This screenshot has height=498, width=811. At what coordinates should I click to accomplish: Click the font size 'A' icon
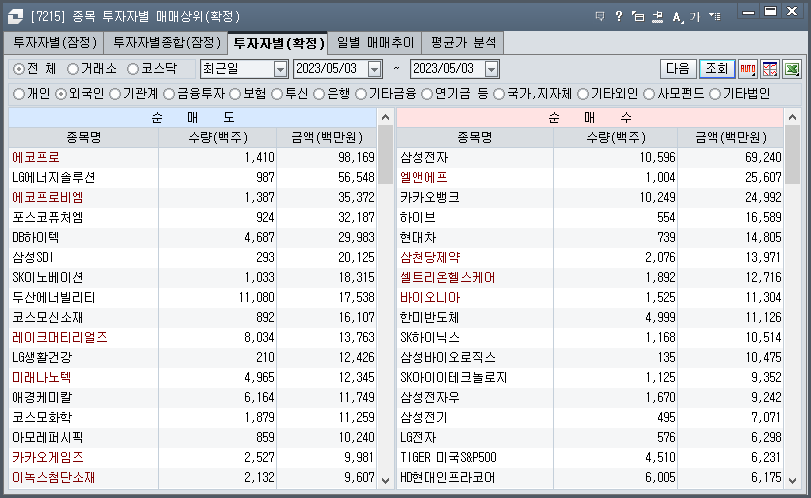click(x=677, y=17)
